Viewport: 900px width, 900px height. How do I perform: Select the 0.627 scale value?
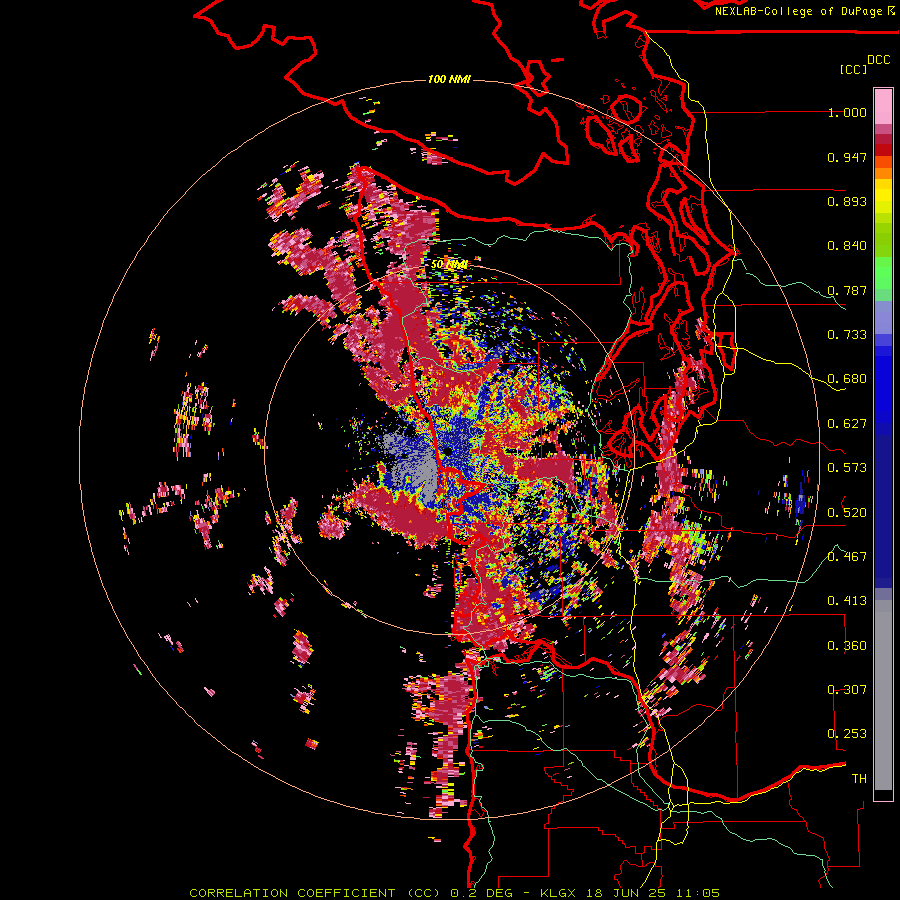pos(847,424)
